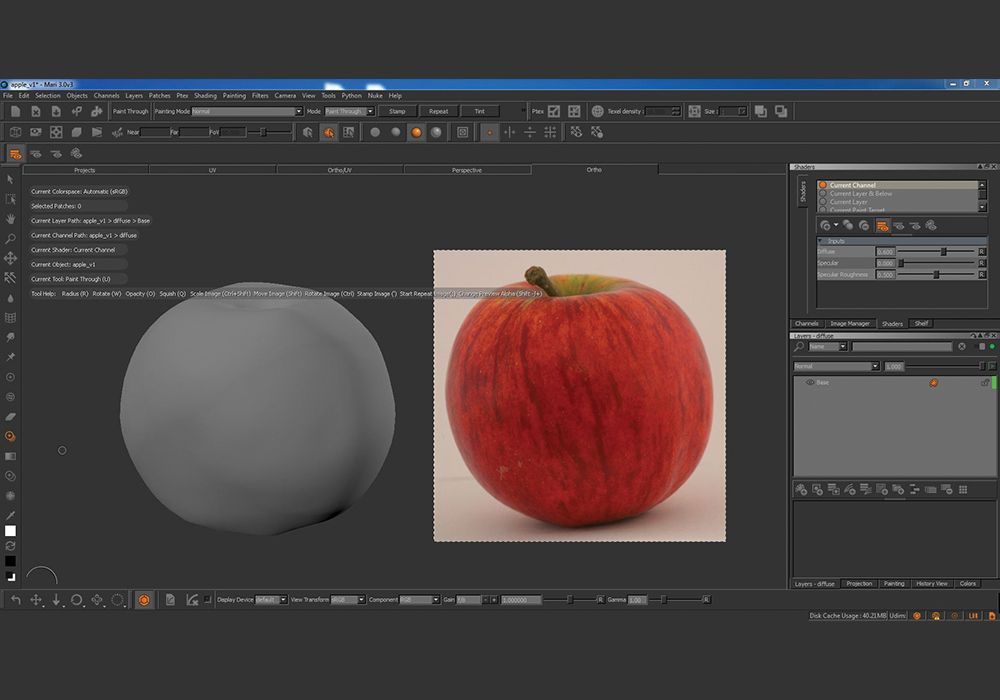The height and width of the screenshot is (700, 1000).
Task: Select the Blur tool droplet icon
Action: (x=13, y=299)
